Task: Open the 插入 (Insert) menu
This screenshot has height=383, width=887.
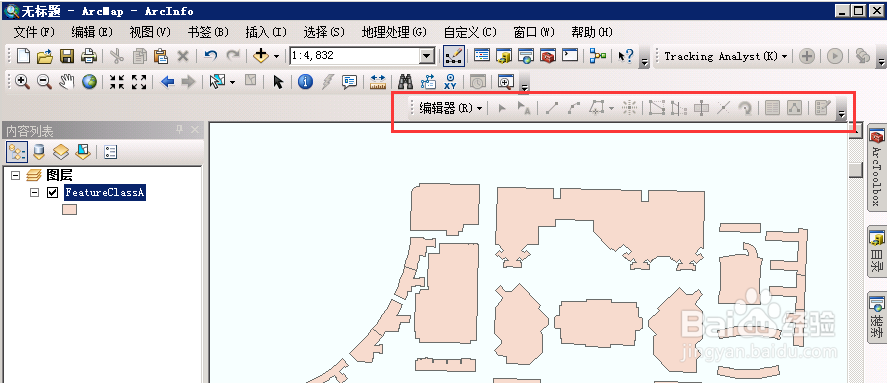Action: (266, 32)
